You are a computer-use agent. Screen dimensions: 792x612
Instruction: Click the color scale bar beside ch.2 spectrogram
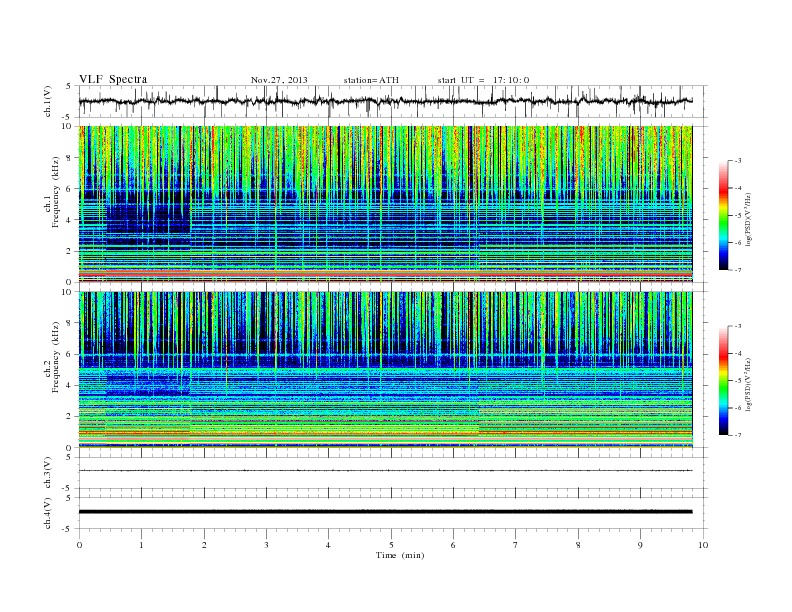pyautogui.click(x=723, y=381)
